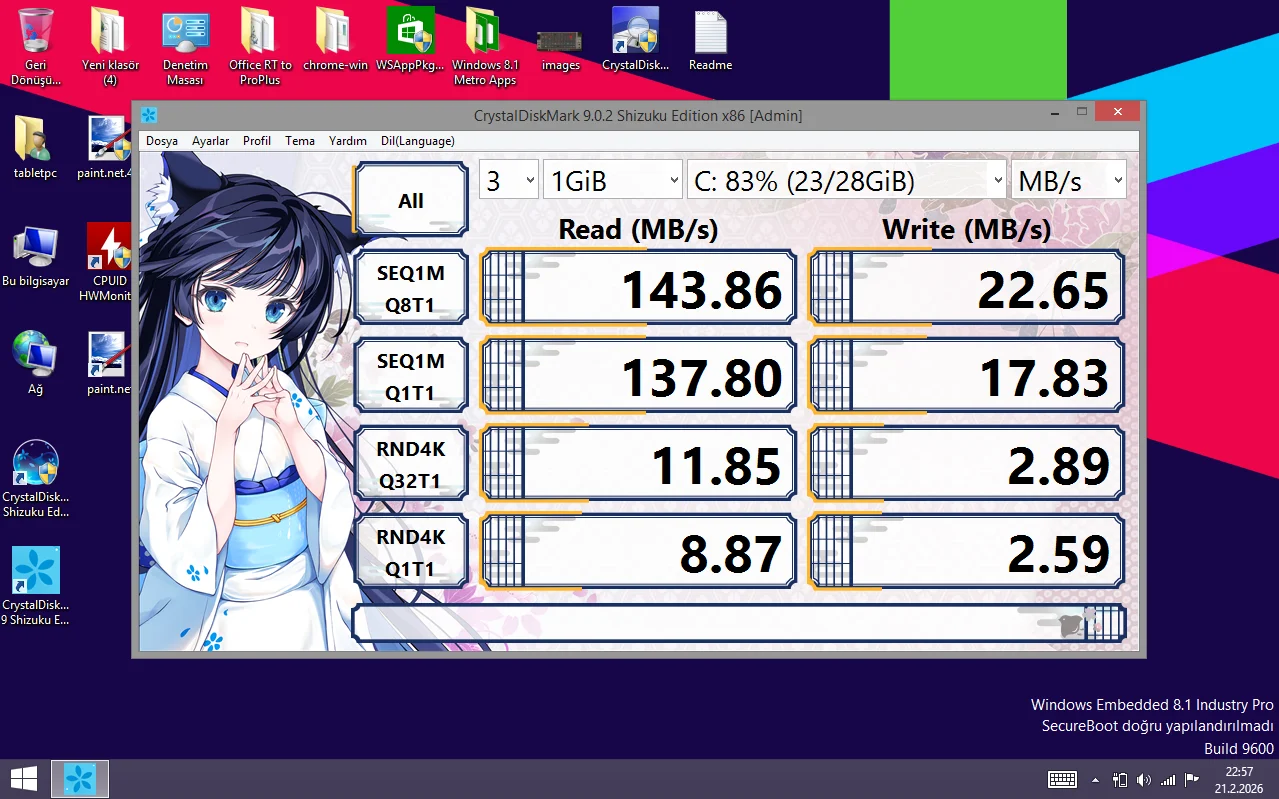
Task: Click the 143.86 read result
Action: pos(639,288)
